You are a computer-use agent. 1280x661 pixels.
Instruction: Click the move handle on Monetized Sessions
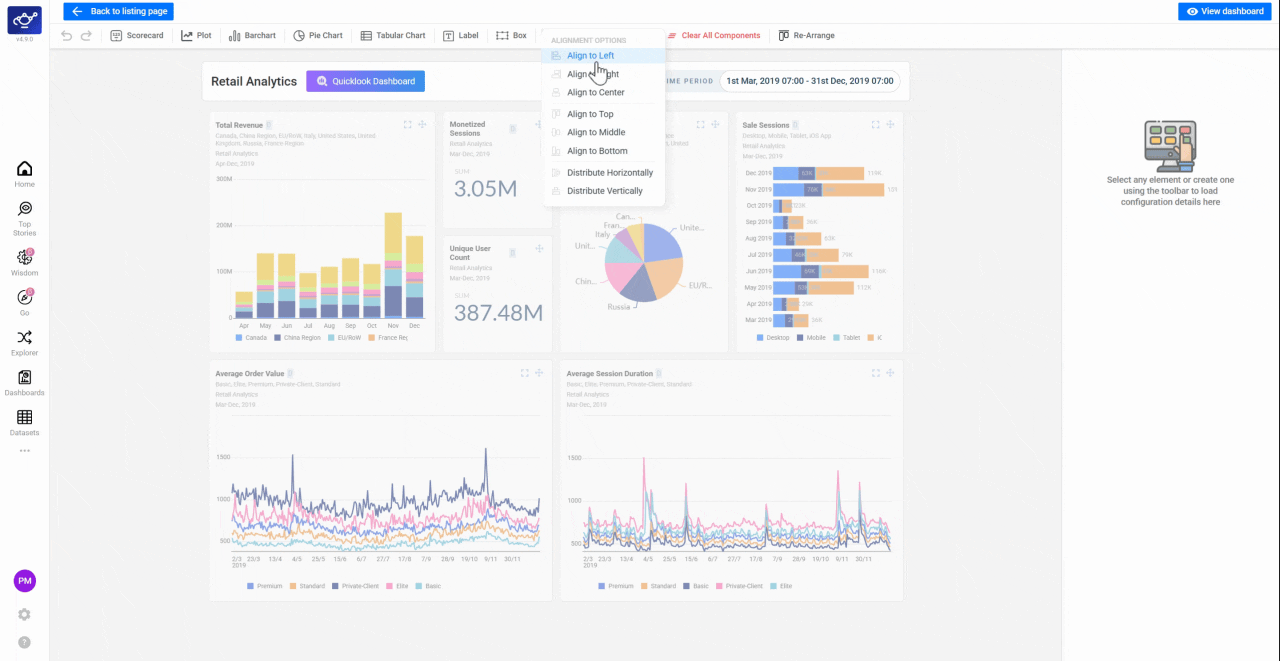538,125
